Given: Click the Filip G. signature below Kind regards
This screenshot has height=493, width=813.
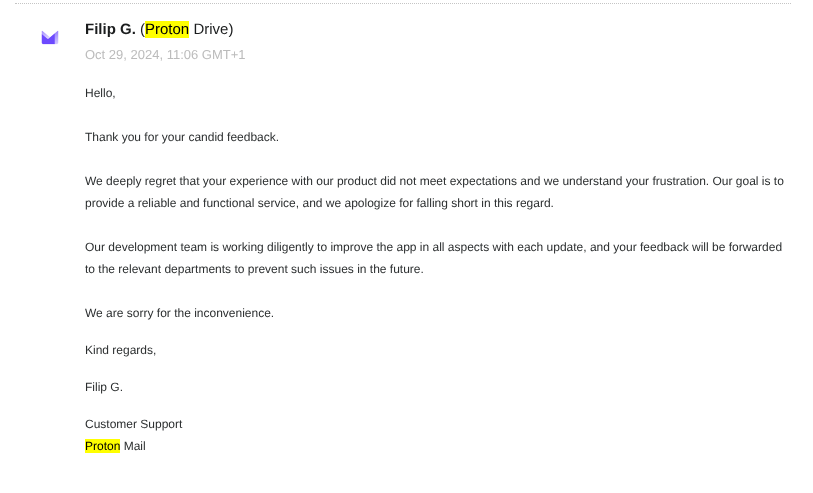Looking at the screenshot, I should (x=103, y=387).
